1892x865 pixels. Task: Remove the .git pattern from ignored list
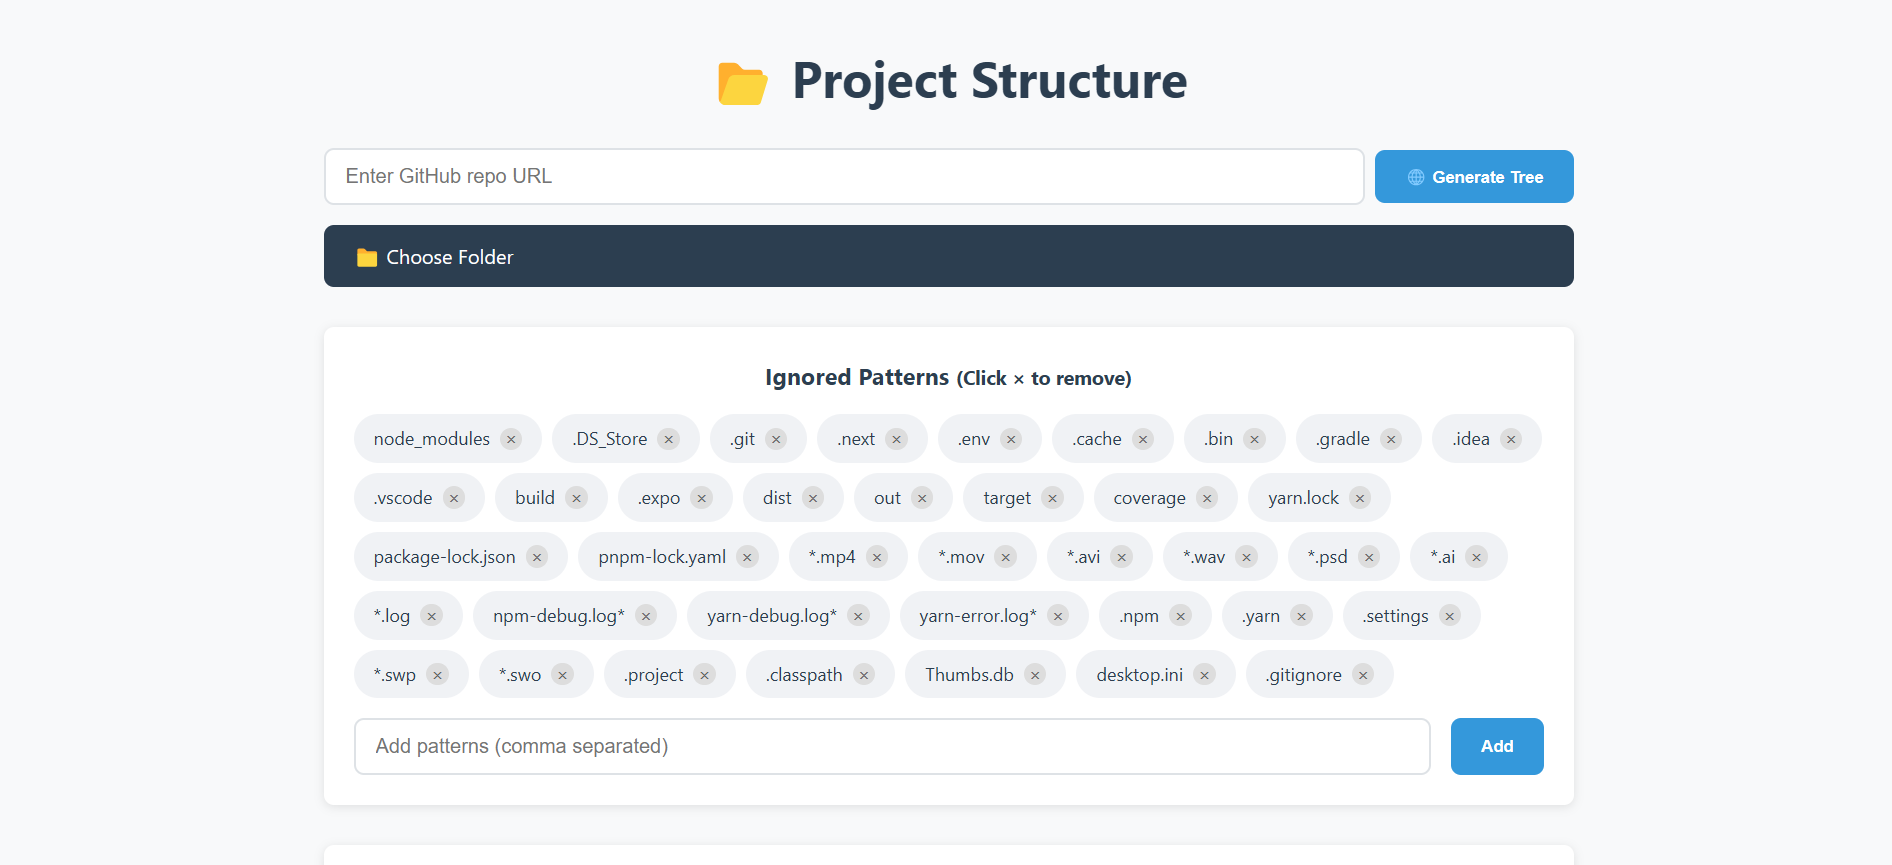(x=779, y=438)
